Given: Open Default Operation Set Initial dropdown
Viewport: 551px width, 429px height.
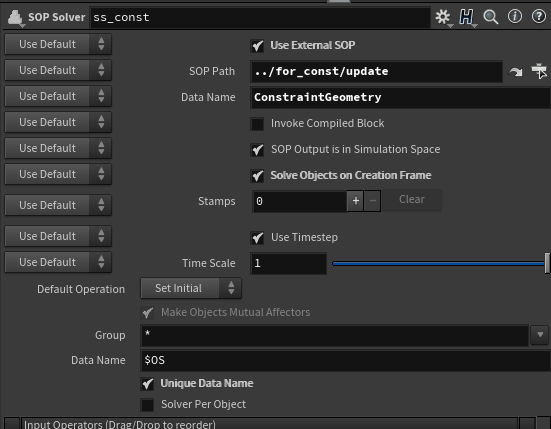Looking at the screenshot, I should tap(191, 288).
